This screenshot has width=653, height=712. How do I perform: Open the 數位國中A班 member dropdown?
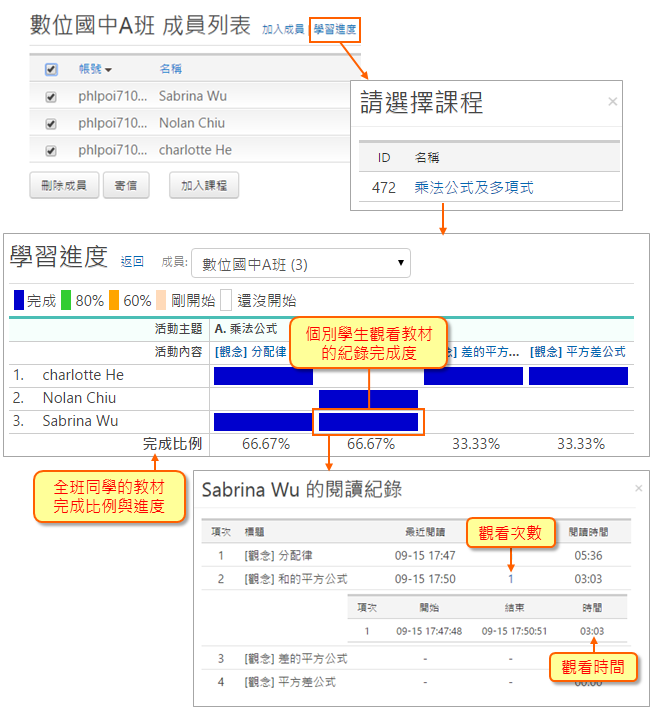[x=300, y=263]
